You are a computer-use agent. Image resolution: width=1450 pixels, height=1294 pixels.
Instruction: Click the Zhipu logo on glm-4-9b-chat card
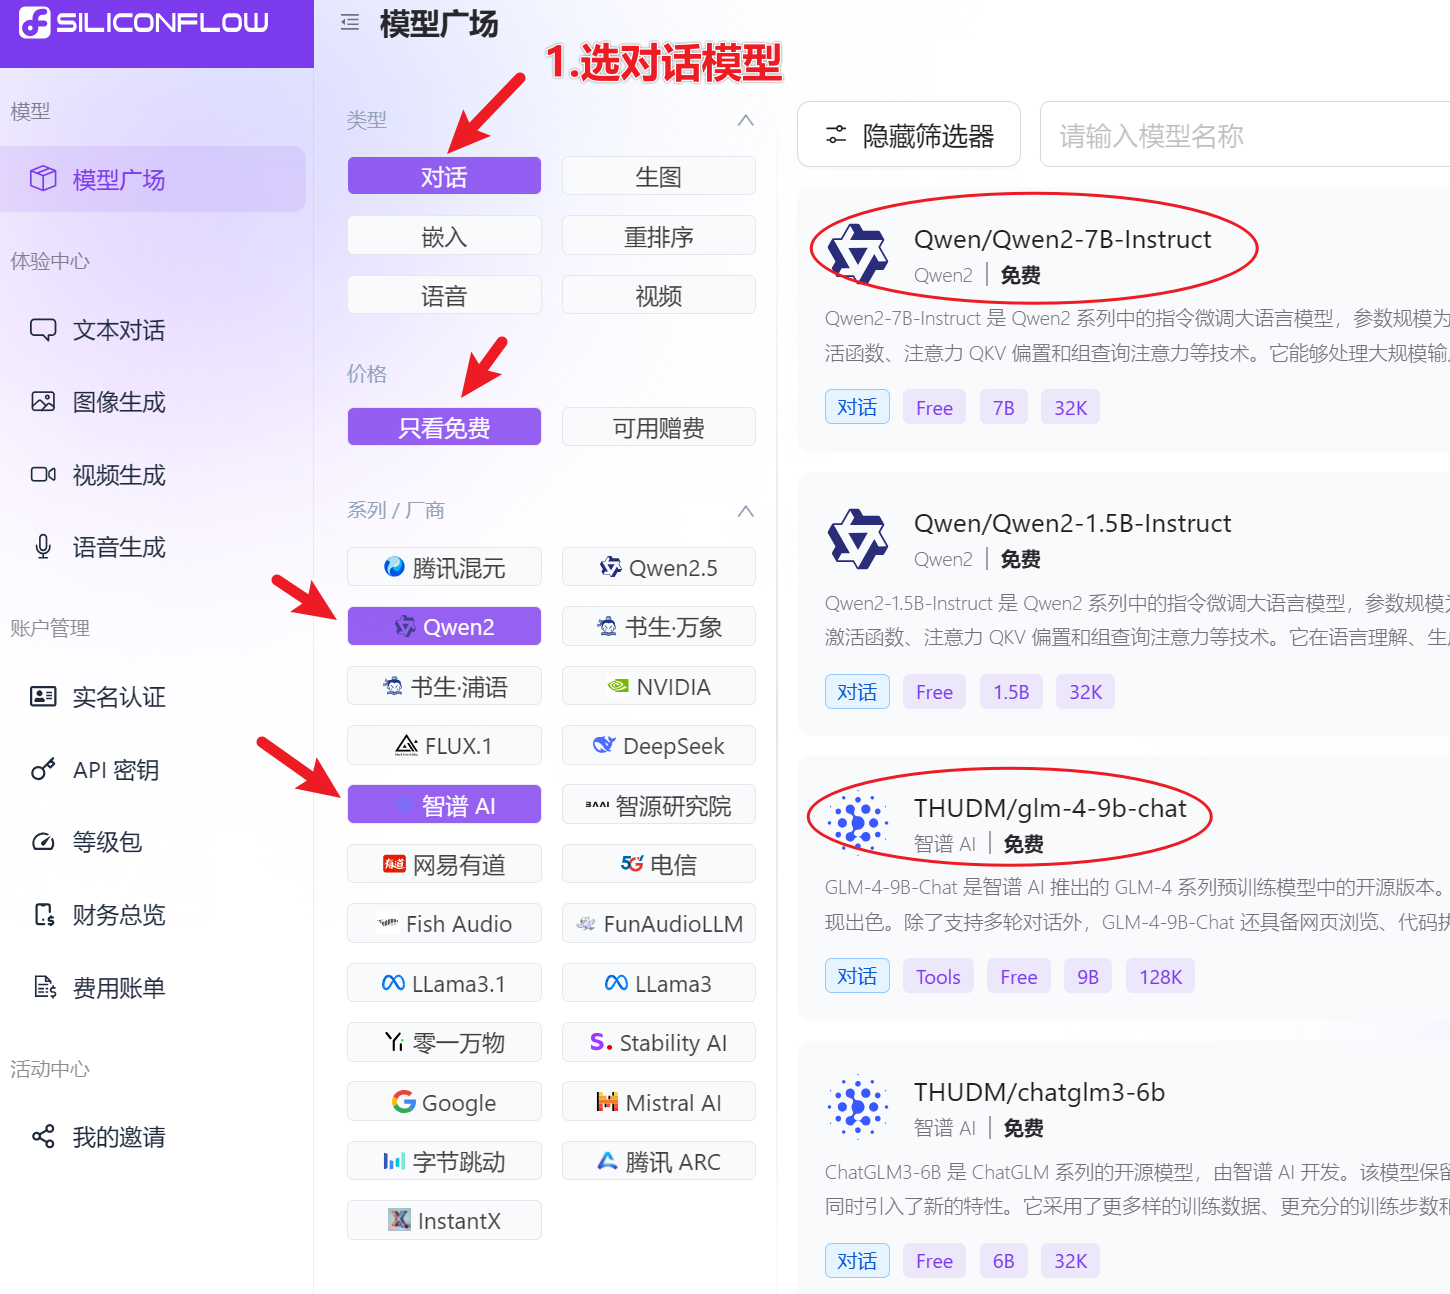(858, 823)
